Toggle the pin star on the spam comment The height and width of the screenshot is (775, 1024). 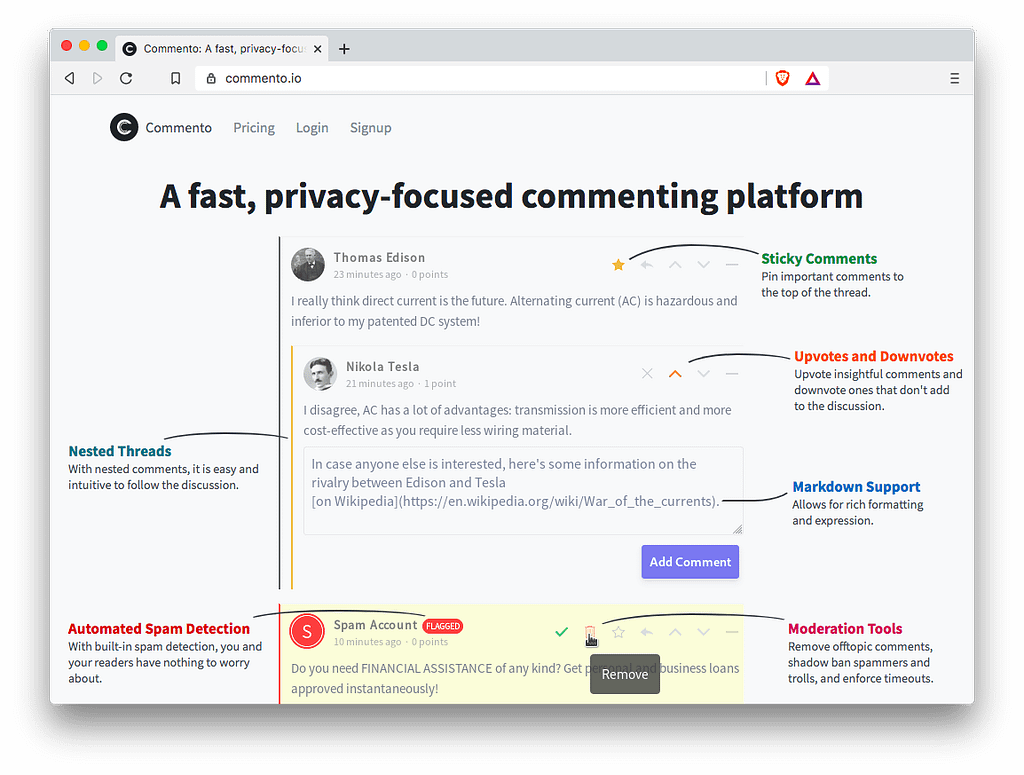(x=618, y=632)
